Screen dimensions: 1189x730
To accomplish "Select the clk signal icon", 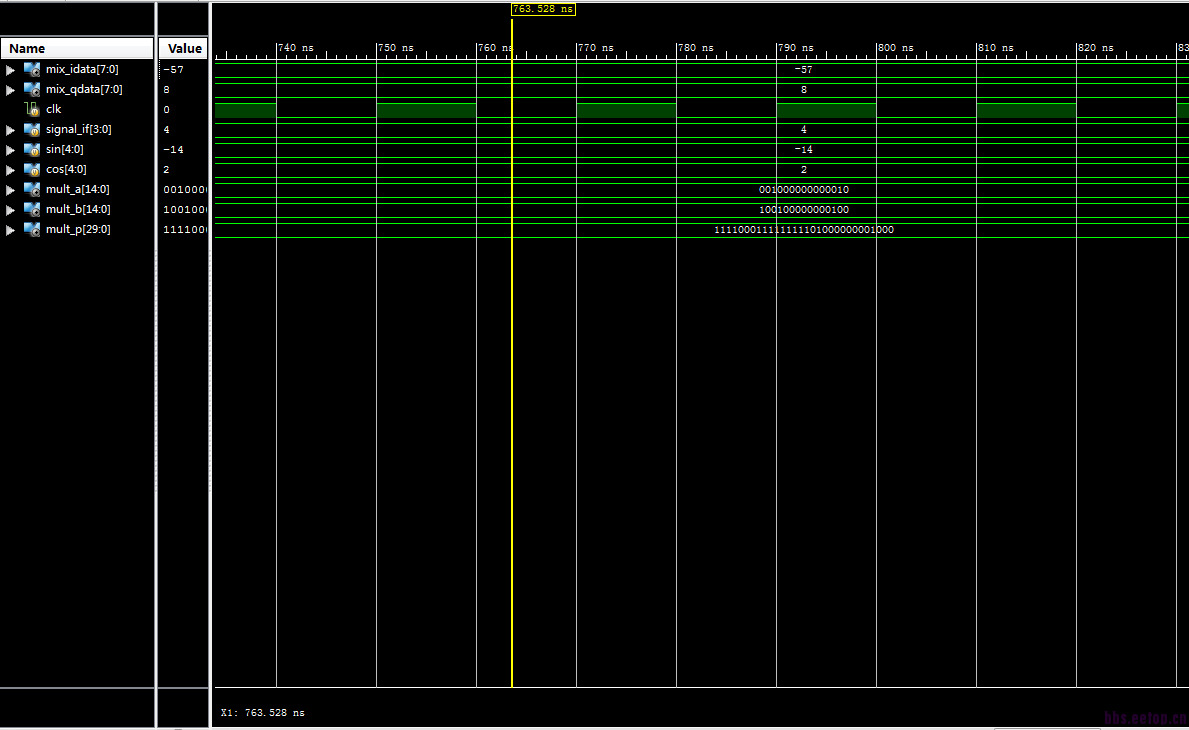I will point(32,109).
